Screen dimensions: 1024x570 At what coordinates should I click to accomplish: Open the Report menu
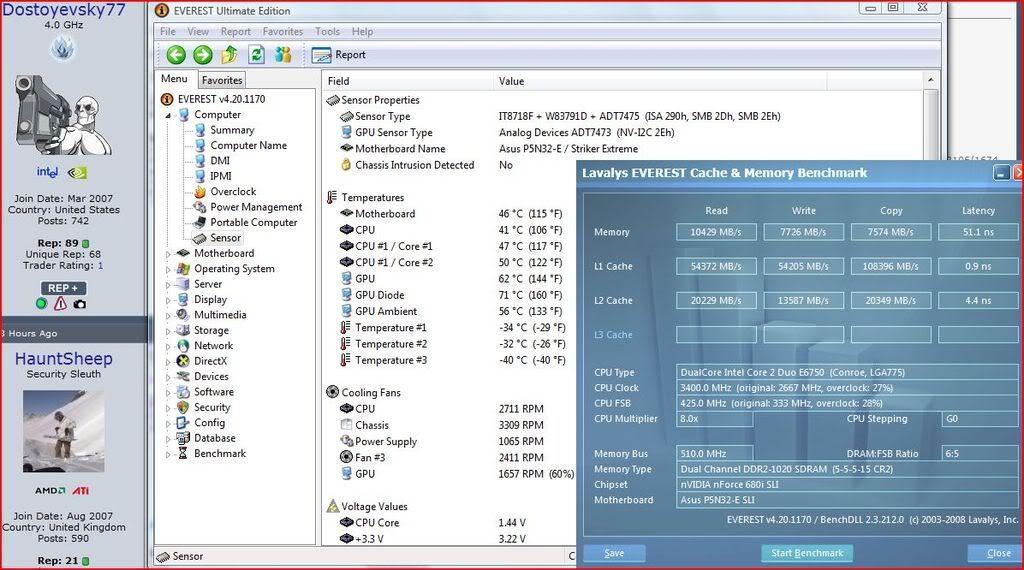[236, 31]
